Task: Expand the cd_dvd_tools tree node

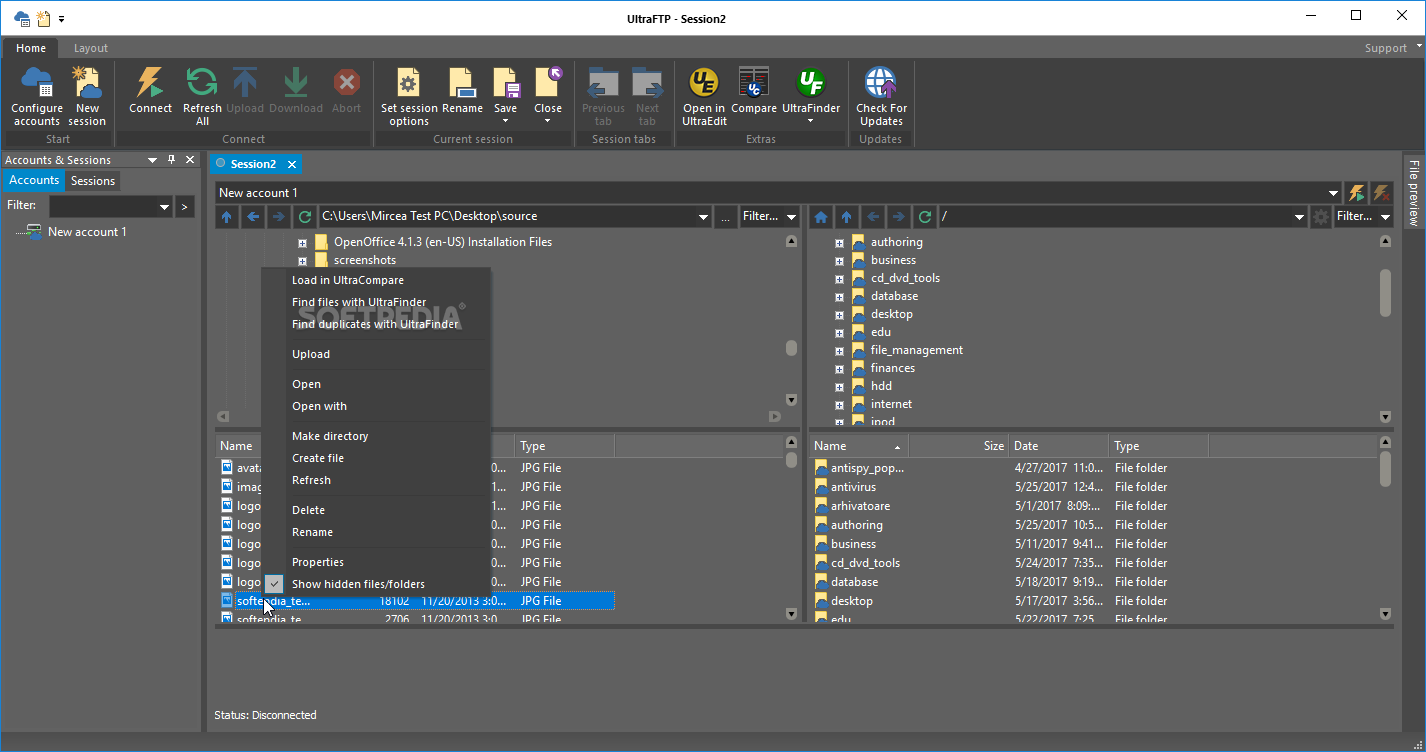Action: [x=840, y=278]
